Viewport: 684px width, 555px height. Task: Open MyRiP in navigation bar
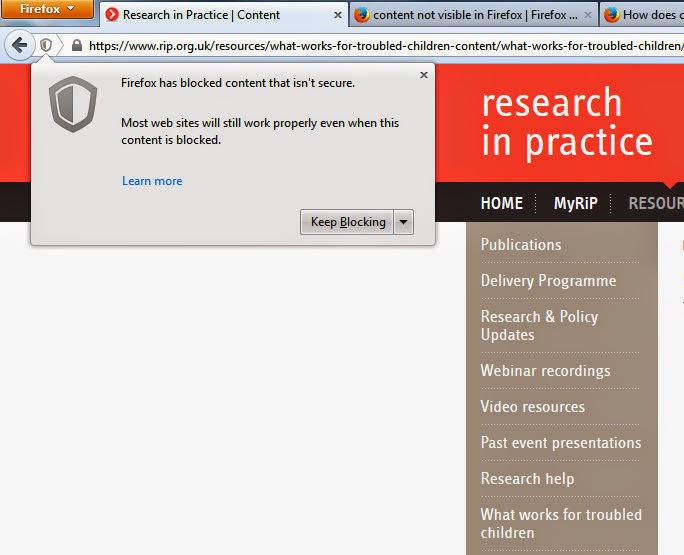[x=575, y=203]
